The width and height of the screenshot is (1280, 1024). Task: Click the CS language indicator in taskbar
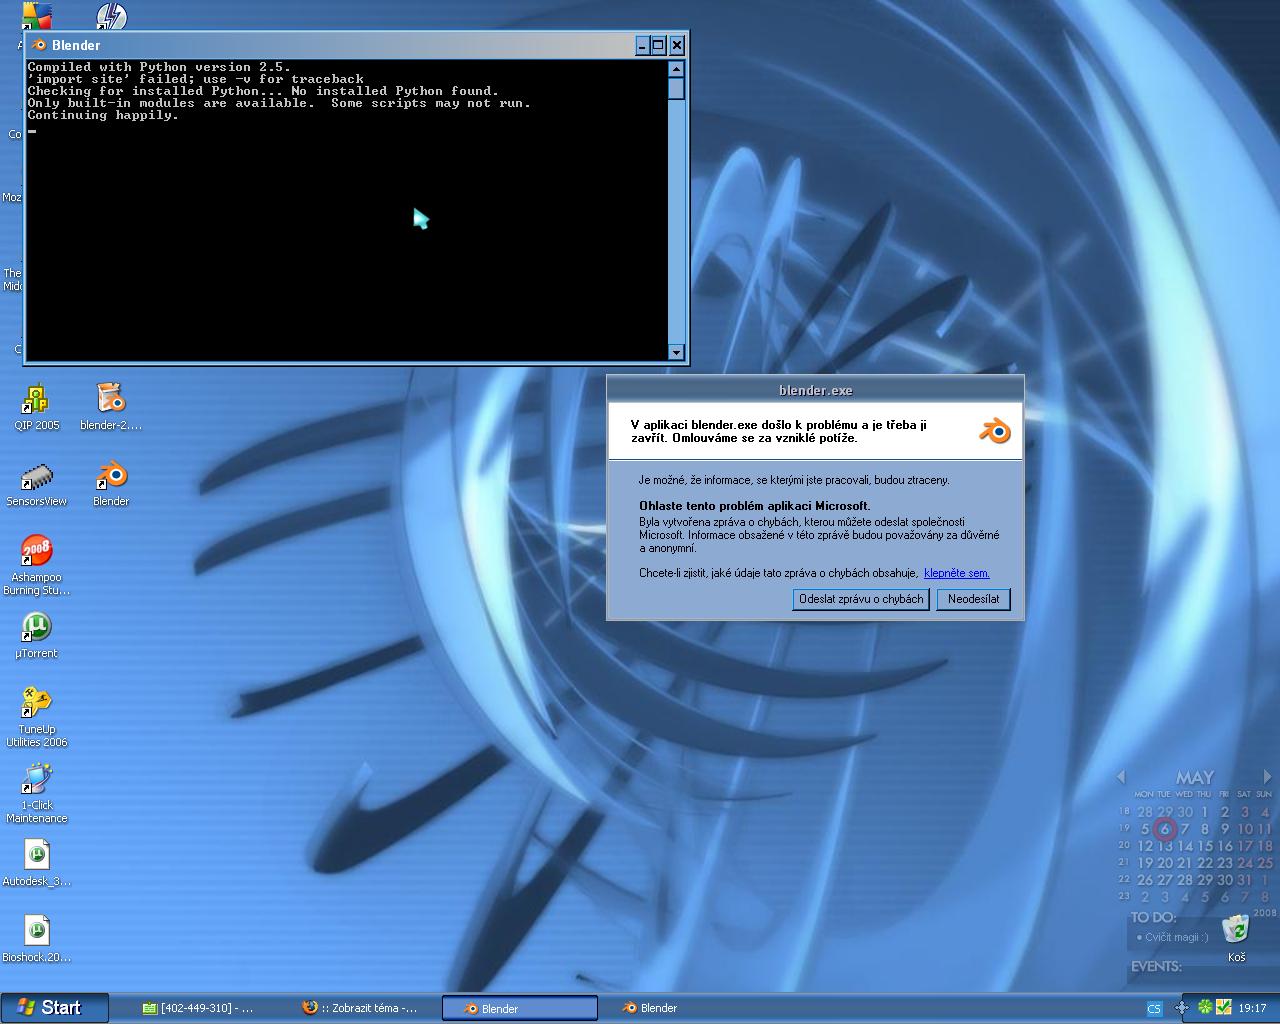pos(1154,1008)
